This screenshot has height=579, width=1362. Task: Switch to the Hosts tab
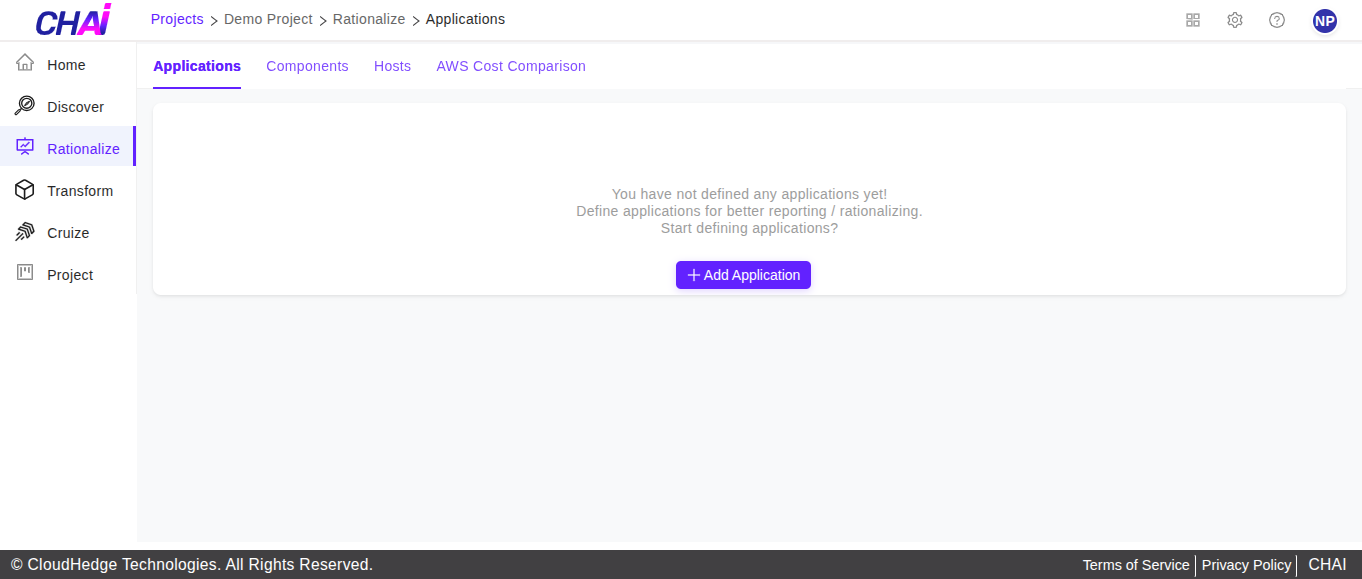(392, 66)
